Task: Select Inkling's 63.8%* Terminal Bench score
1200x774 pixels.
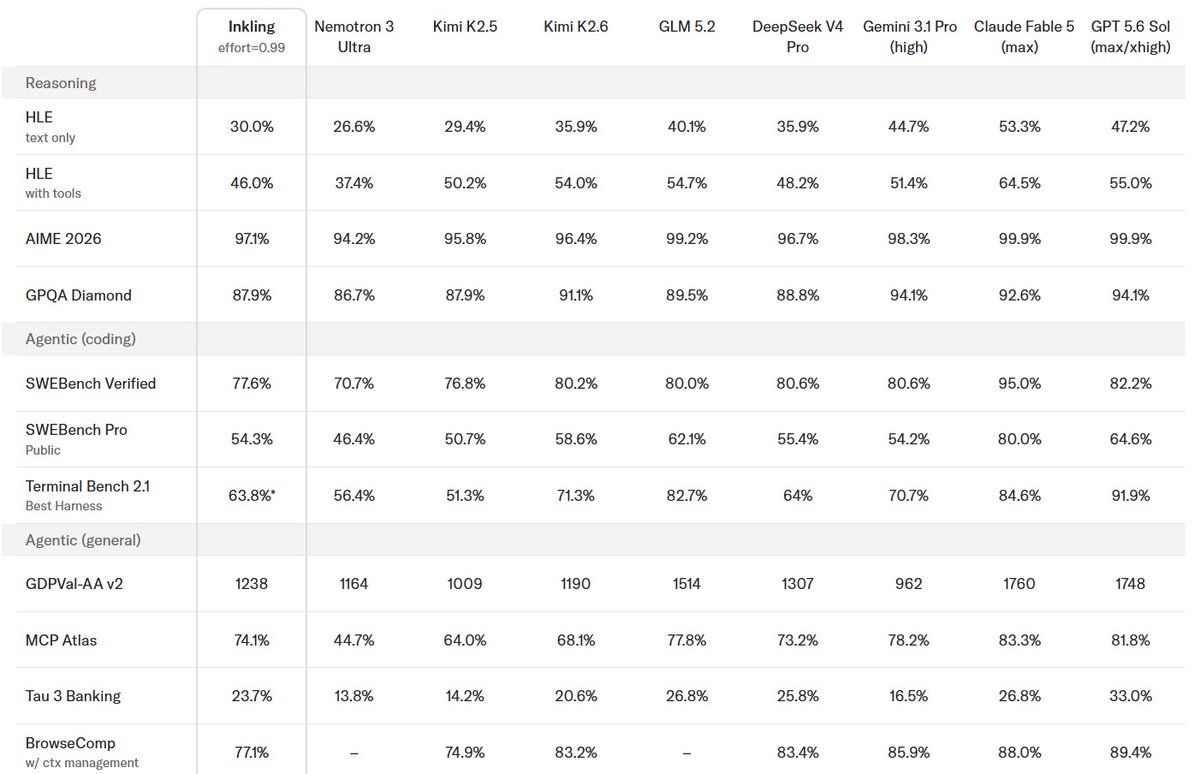Action: (x=251, y=495)
